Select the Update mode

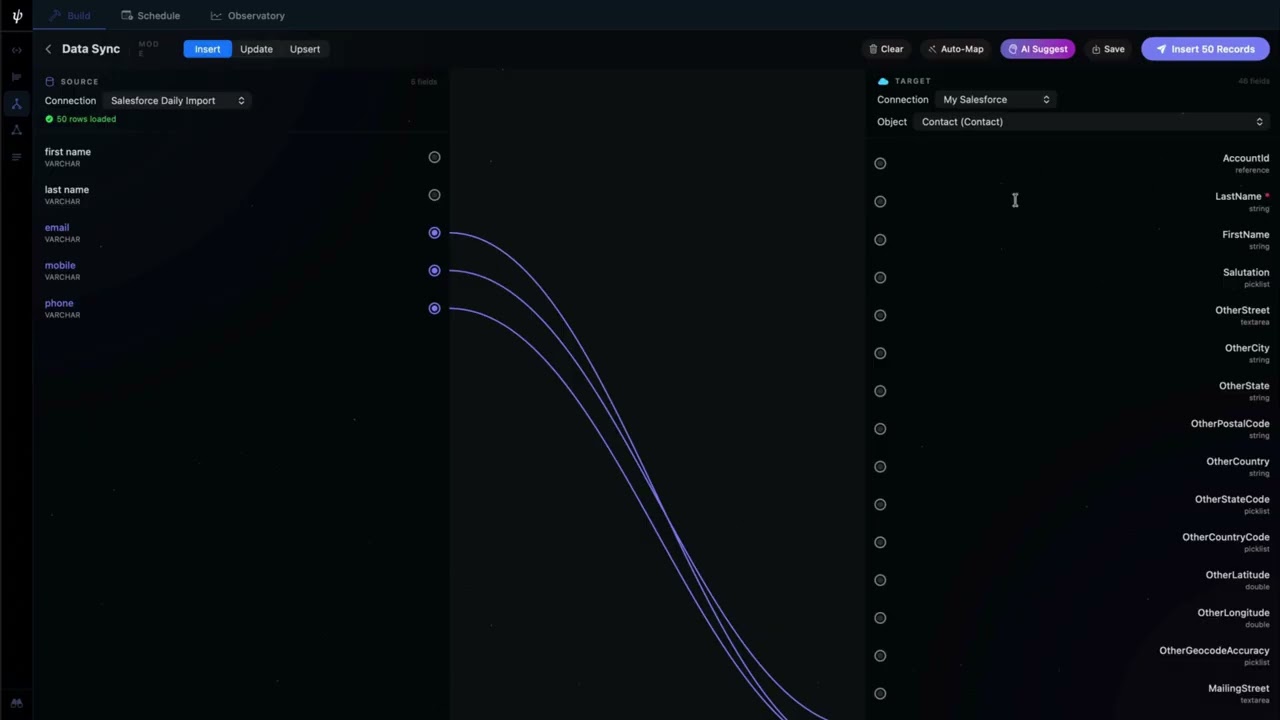click(x=256, y=49)
